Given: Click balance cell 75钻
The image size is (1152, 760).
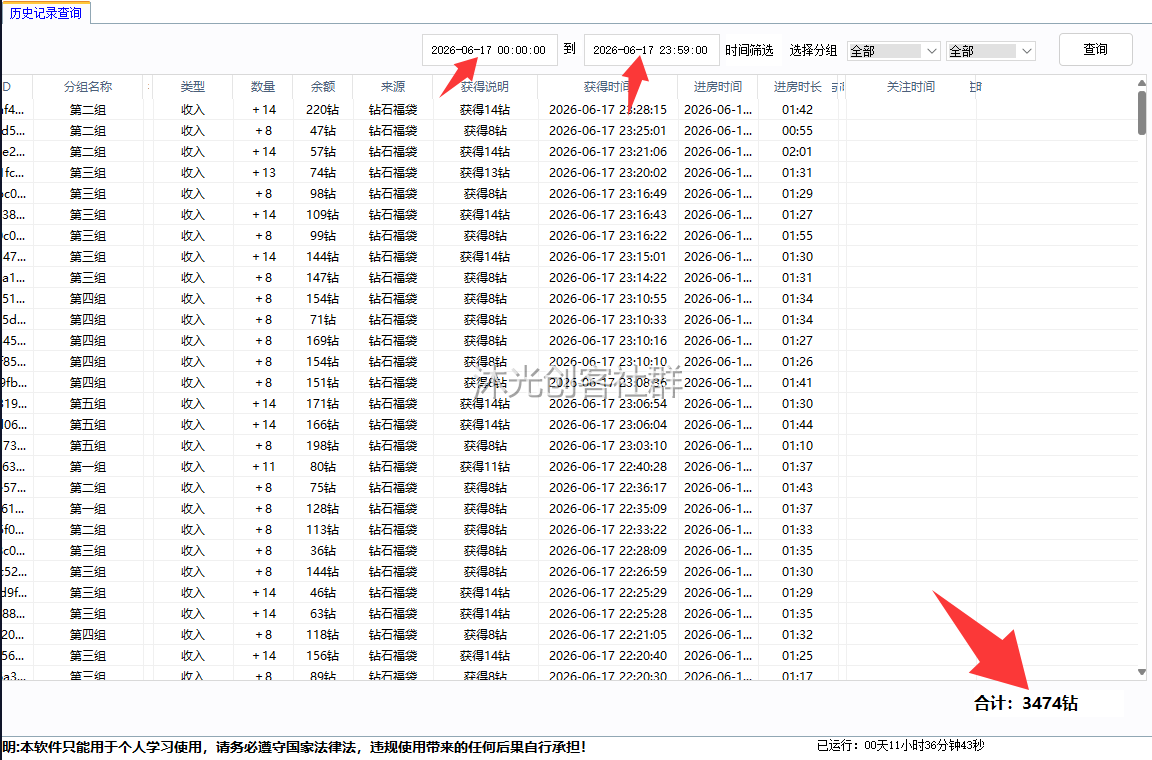Looking at the screenshot, I should pos(323,488).
